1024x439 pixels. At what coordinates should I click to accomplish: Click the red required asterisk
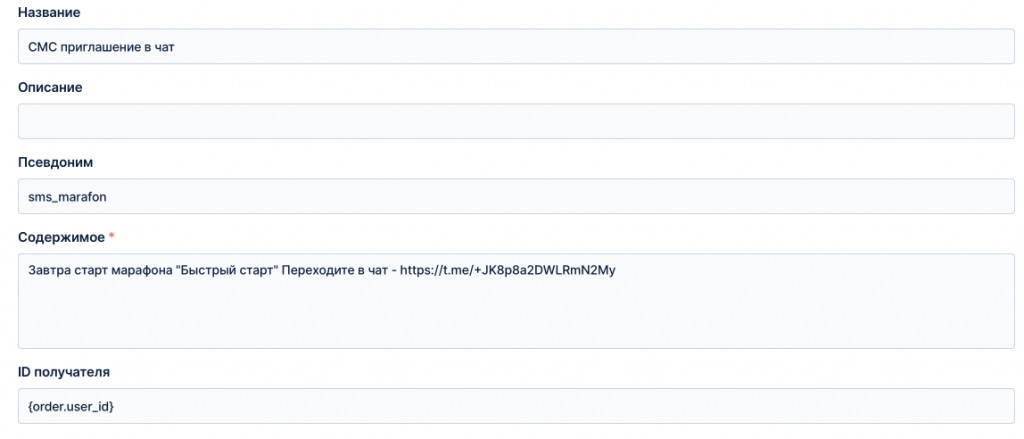tap(111, 236)
